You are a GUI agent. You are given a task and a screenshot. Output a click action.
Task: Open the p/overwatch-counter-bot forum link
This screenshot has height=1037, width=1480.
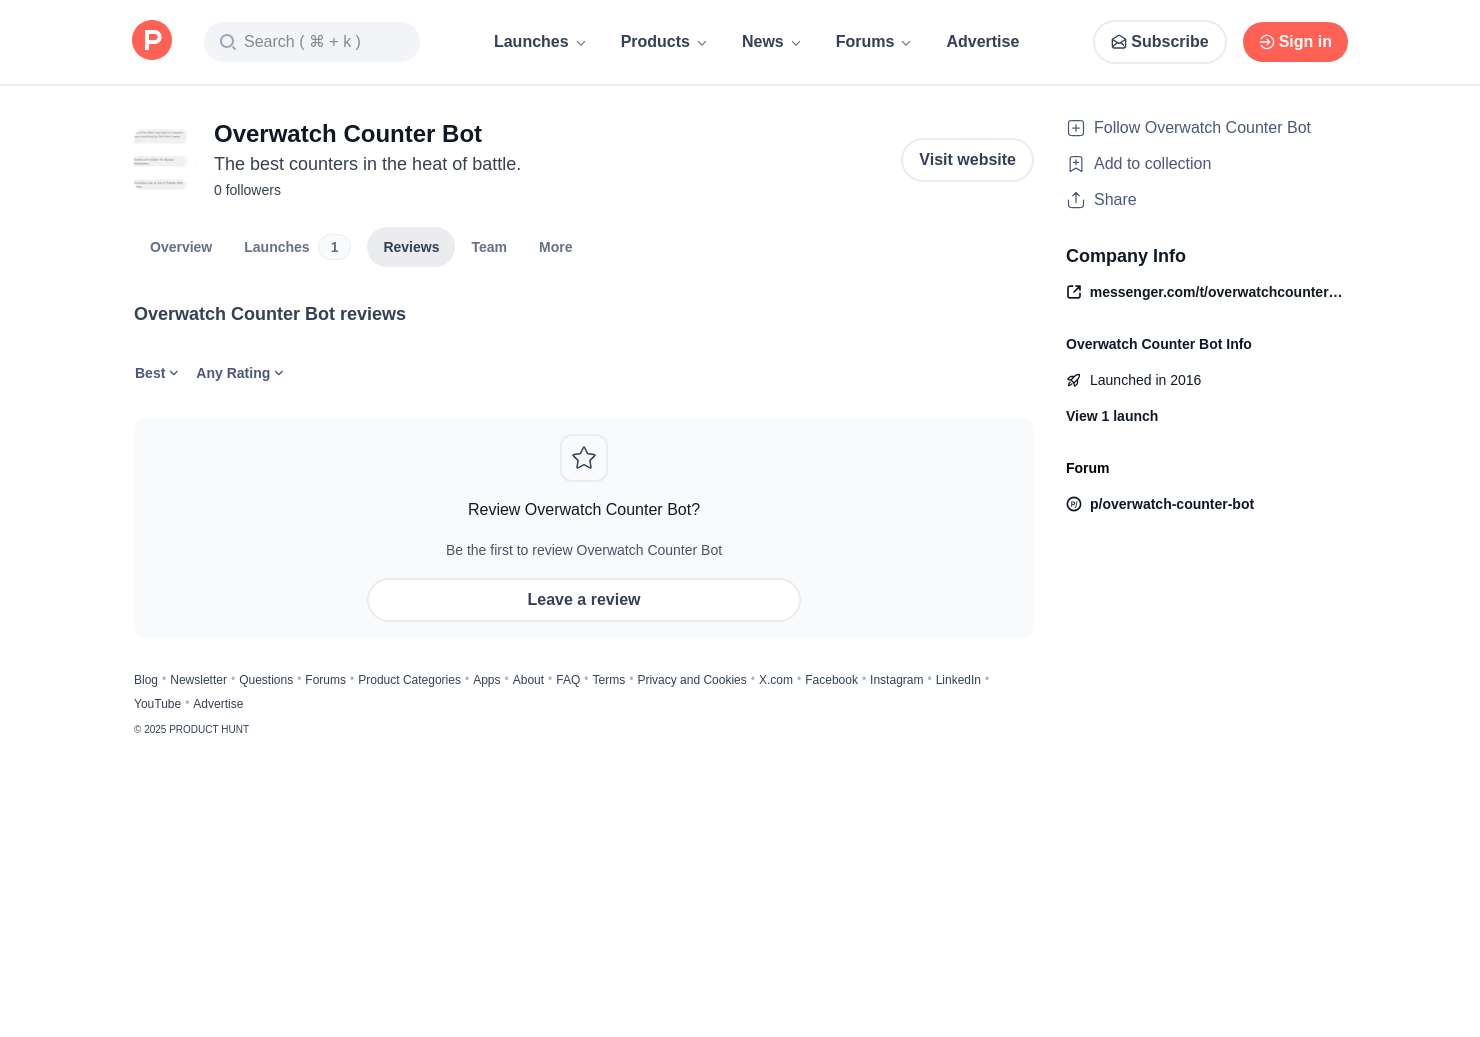pyautogui.click(x=1172, y=504)
